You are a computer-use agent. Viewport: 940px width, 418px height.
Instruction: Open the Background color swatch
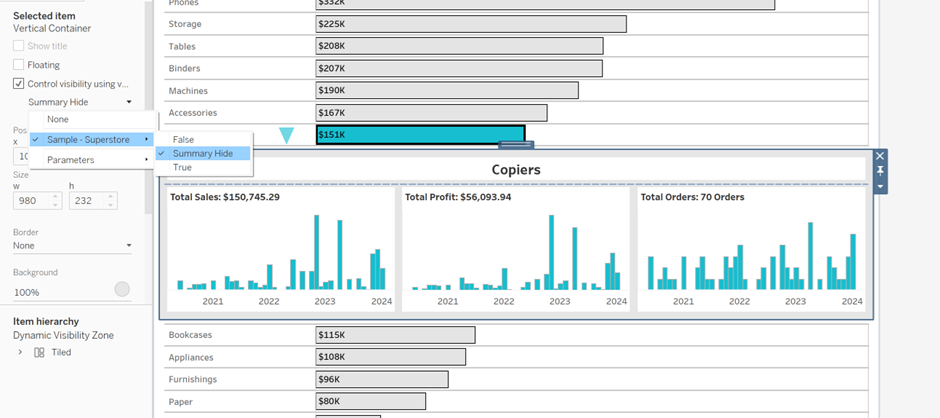[x=122, y=290]
